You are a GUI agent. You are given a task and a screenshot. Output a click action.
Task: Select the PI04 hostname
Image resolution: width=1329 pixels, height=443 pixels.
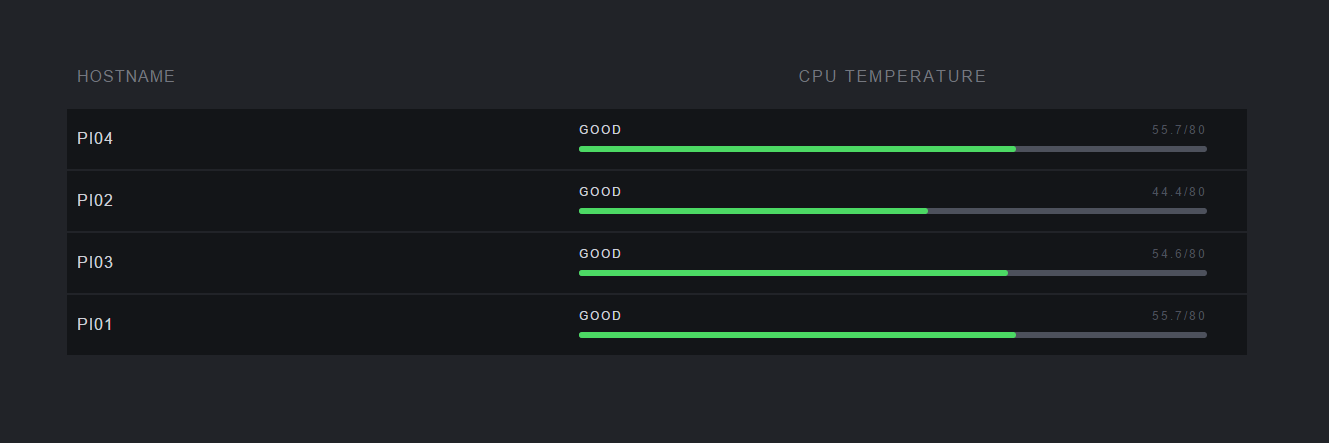pyautogui.click(x=95, y=139)
